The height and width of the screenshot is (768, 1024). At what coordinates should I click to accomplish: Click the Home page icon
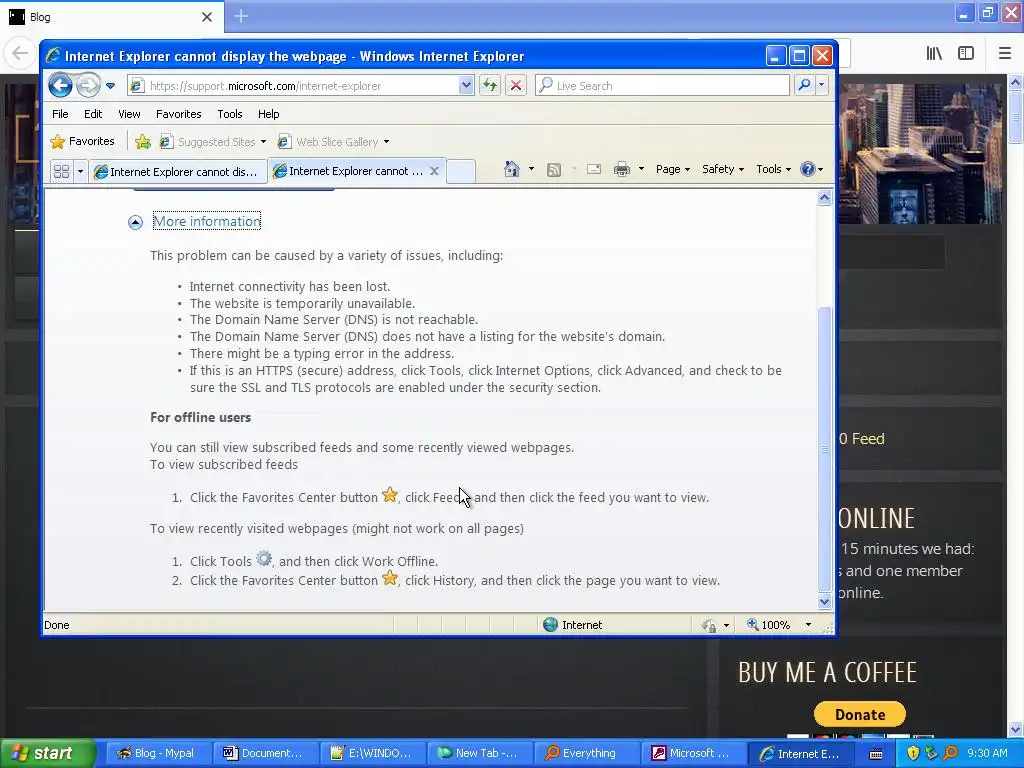[512, 169]
